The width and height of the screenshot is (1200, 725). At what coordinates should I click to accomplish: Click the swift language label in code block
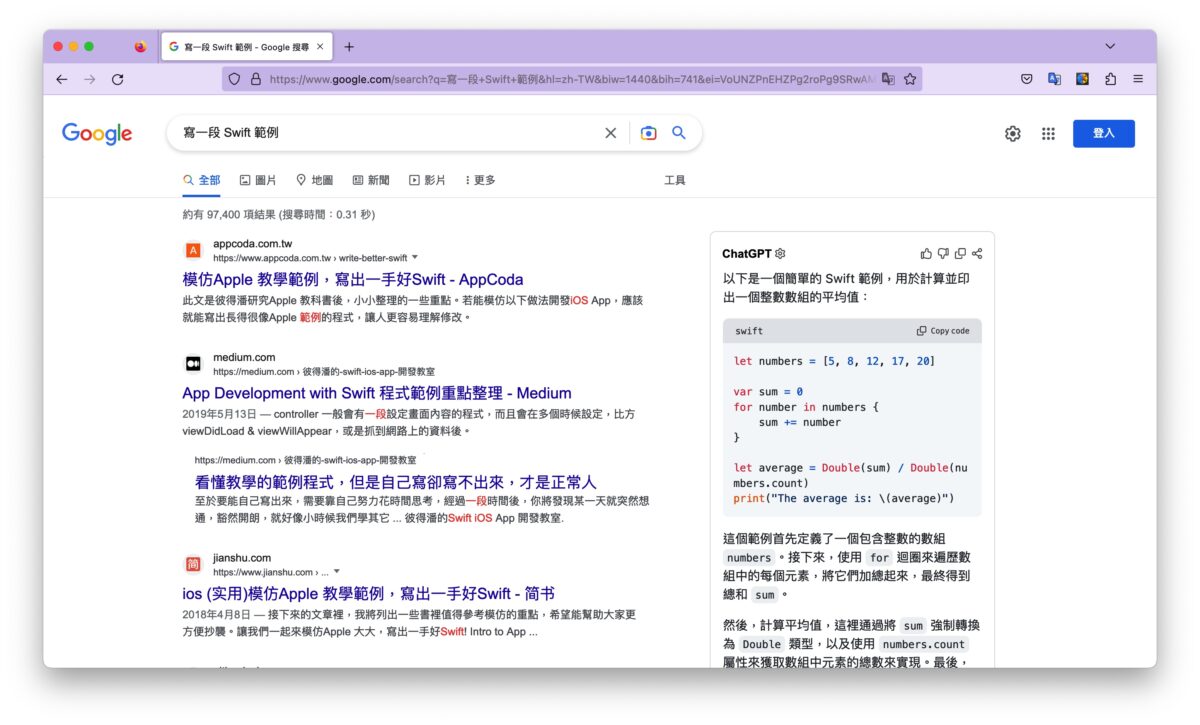click(x=749, y=331)
